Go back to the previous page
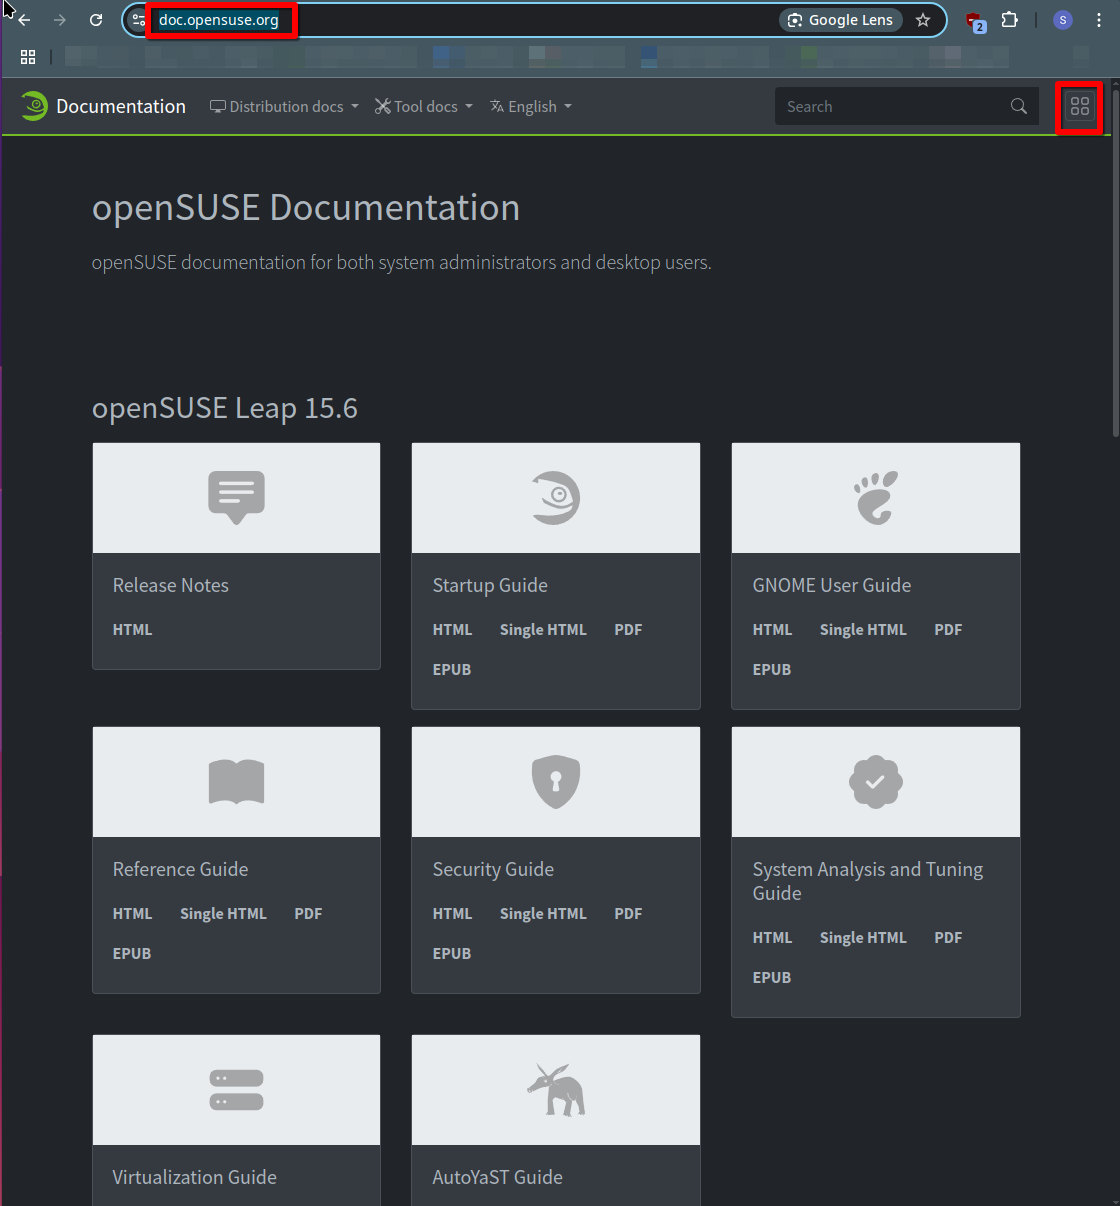Image resolution: width=1120 pixels, height=1206 pixels. tap(25, 20)
